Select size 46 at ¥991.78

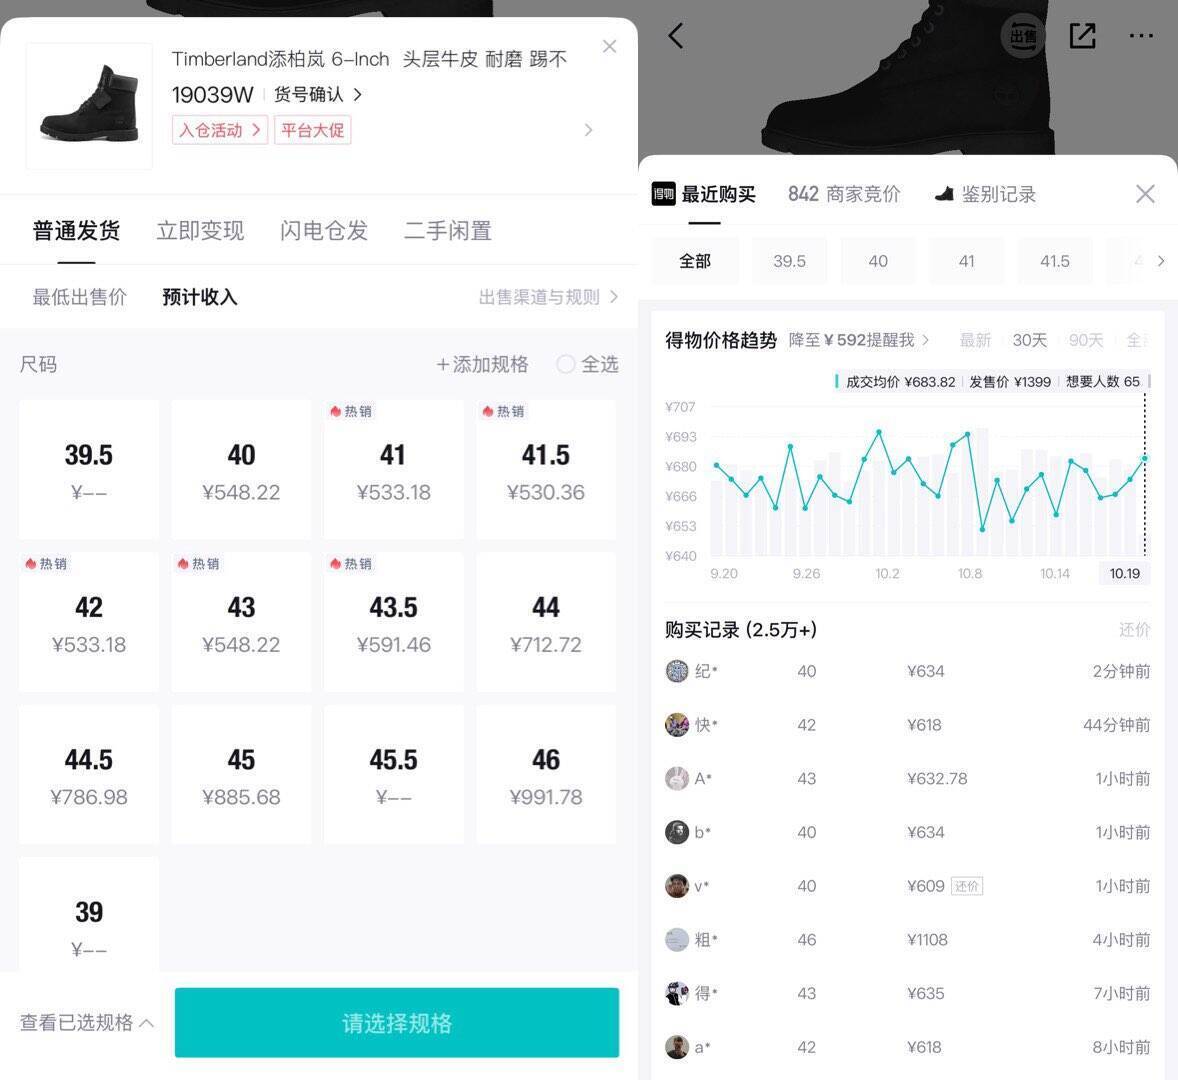546,774
